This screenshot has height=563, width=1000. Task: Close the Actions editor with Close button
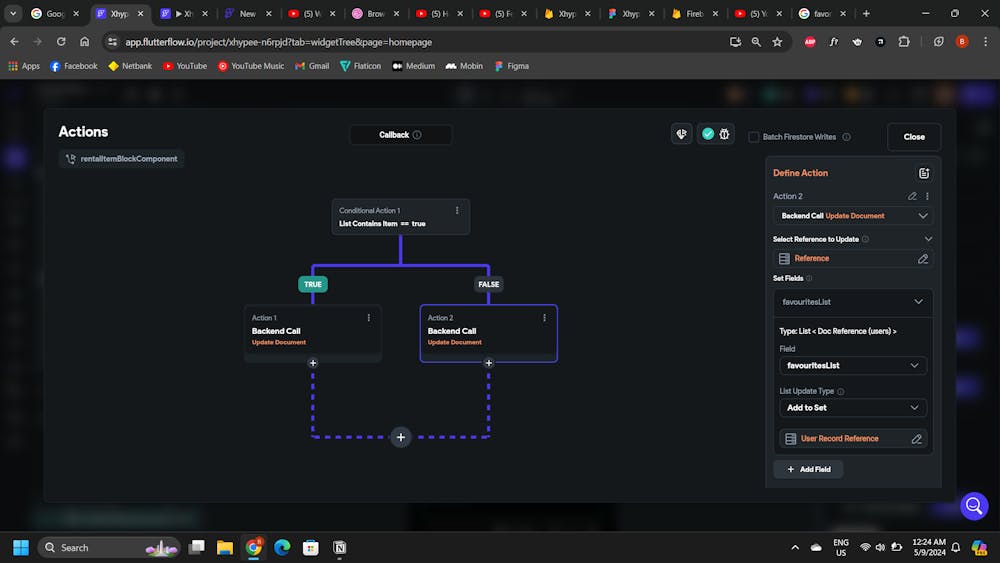[913, 137]
